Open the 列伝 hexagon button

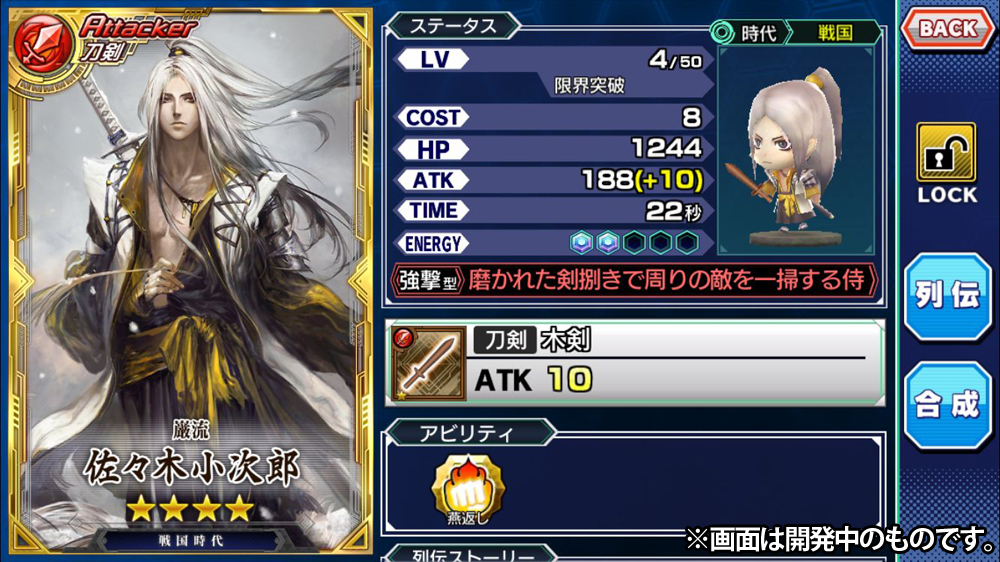[x=947, y=297]
